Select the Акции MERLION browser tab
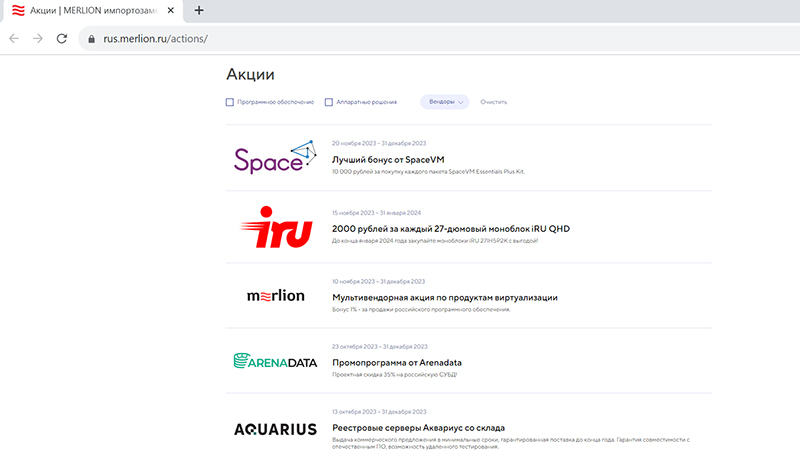This screenshot has height=465, width=800. point(90,10)
